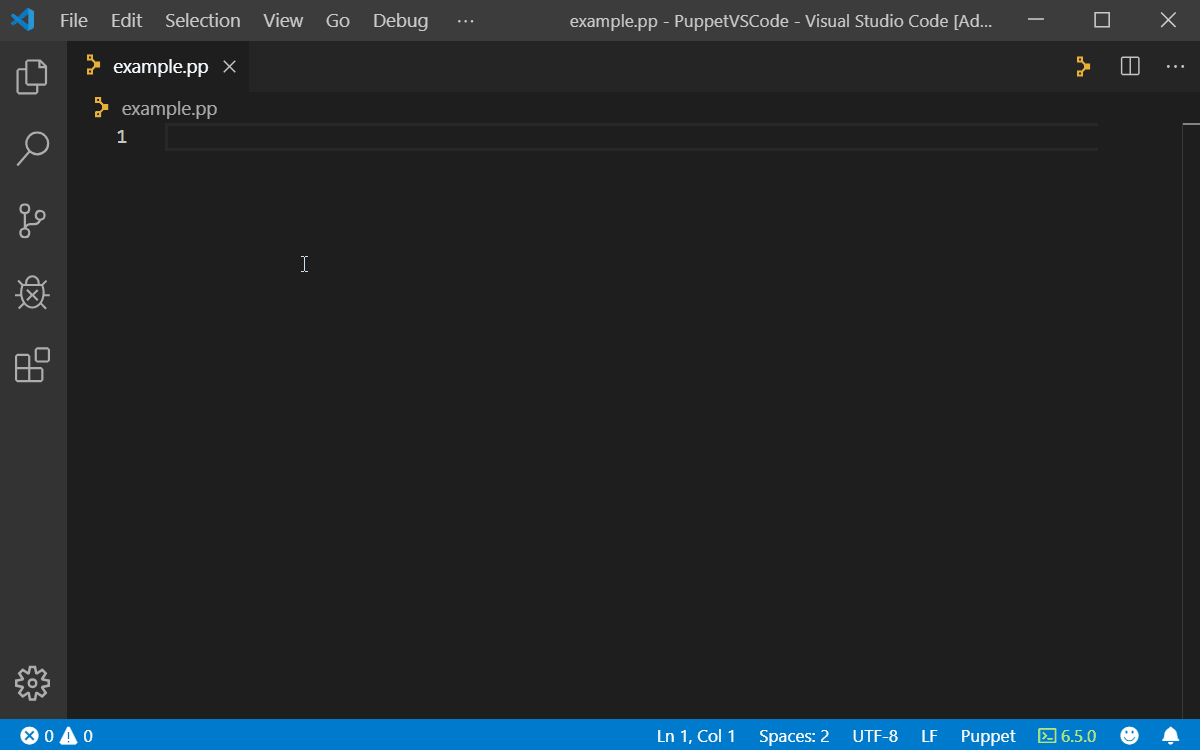Open the menu bar overflow ellipsis
This screenshot has width=1200, height=750.
tap(465, 20)
